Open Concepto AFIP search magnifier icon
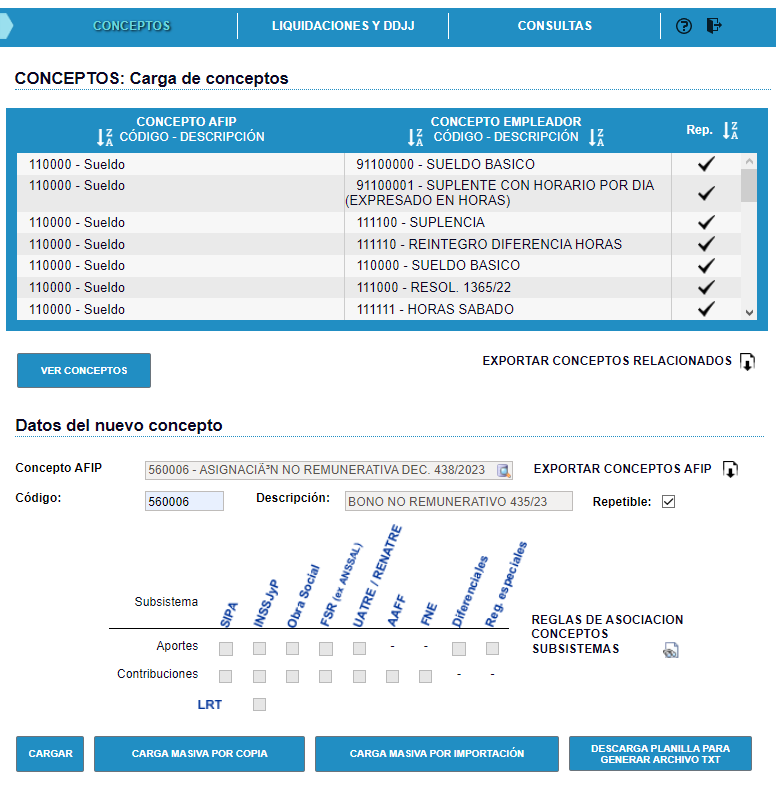The width and height of the screenshot is (776, 791). point(503,470)
